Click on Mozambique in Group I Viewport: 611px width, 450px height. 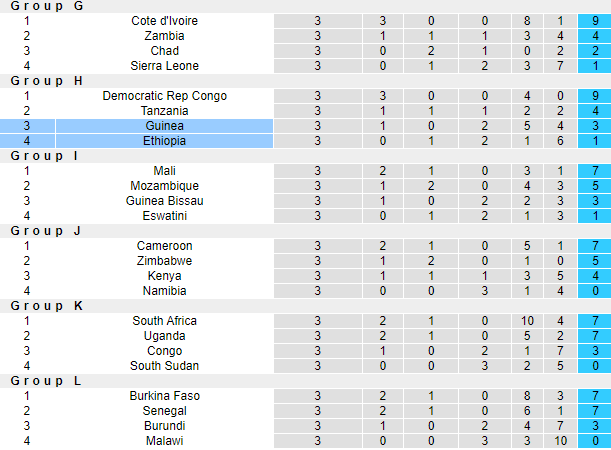164,186
